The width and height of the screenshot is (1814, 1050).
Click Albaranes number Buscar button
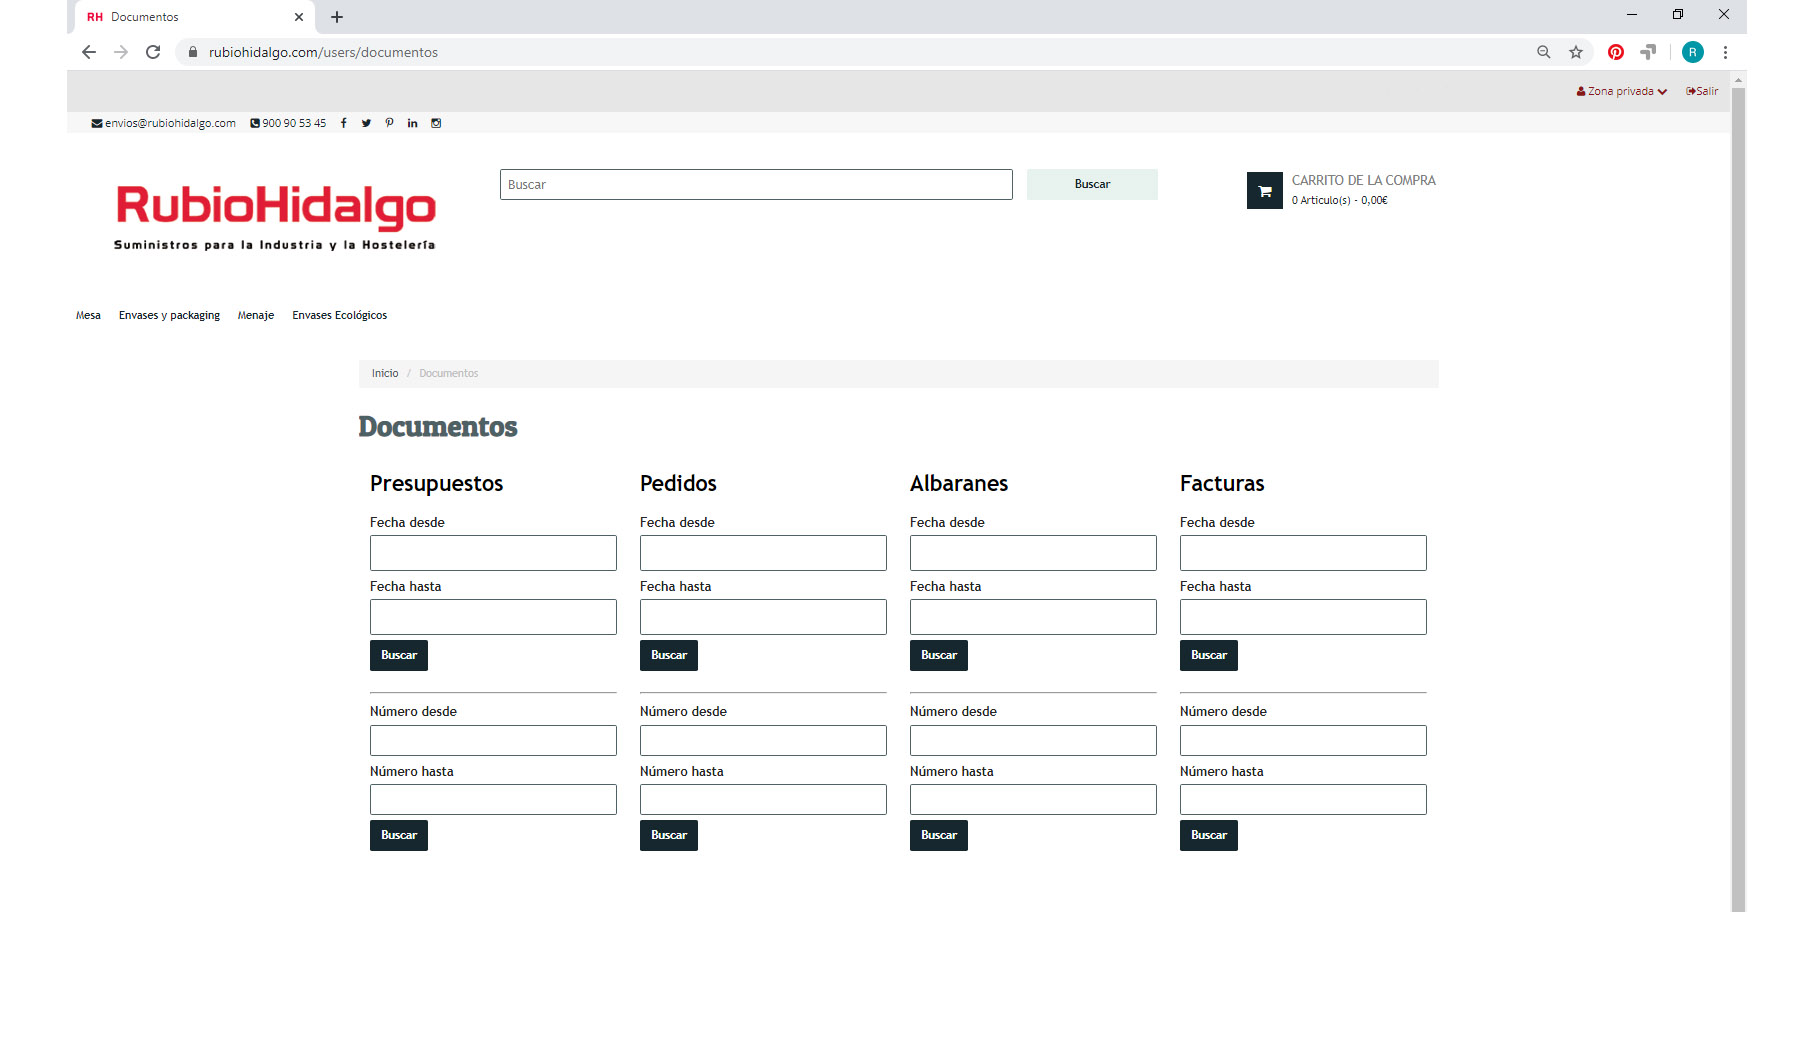point(939,835)
